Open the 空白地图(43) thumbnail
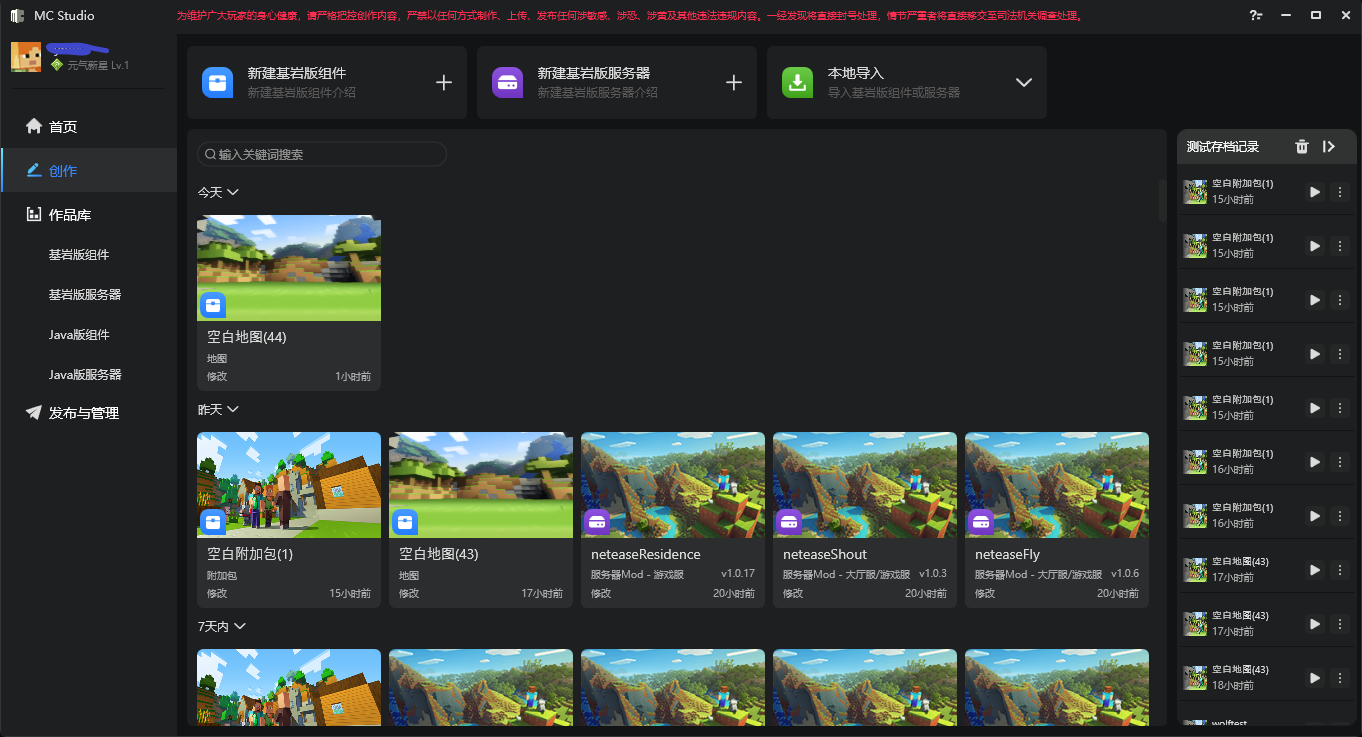The image size is (1362, 737). [x=481, y=485]
